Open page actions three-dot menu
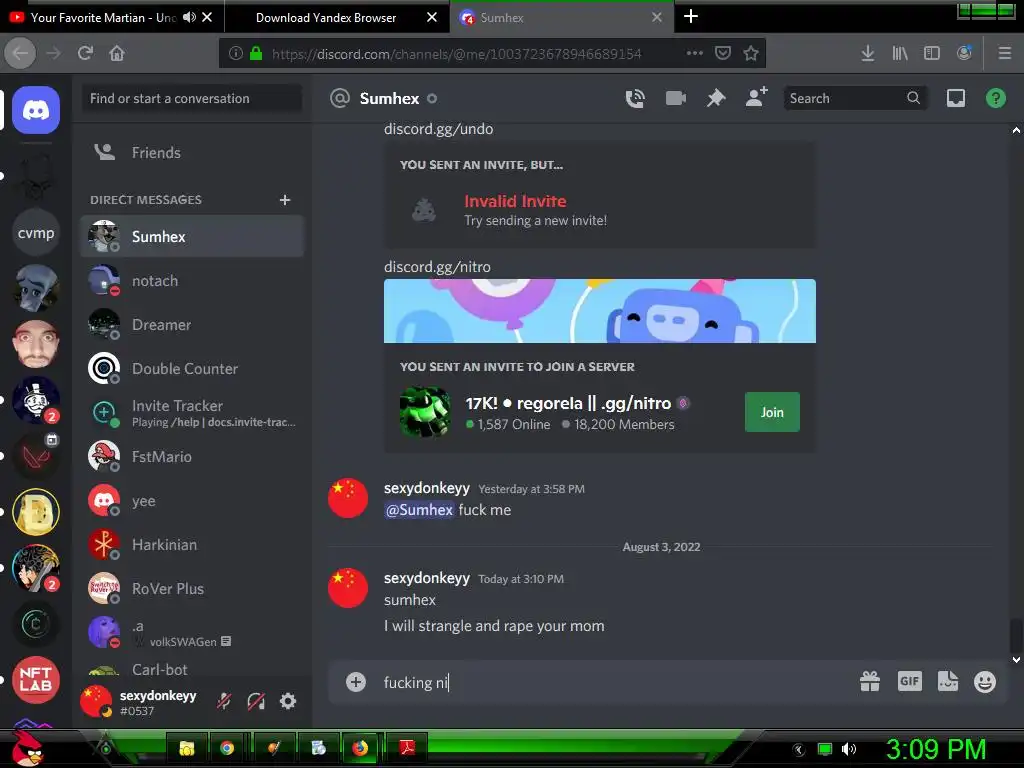The height and width of the screenshot is (768, 1024). [x=695, y=53]
